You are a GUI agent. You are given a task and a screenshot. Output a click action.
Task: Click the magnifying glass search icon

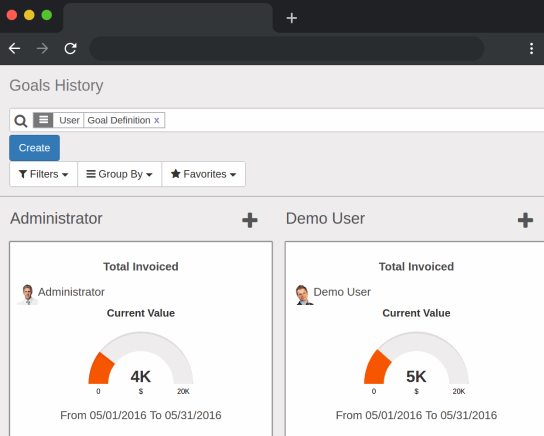20,121
